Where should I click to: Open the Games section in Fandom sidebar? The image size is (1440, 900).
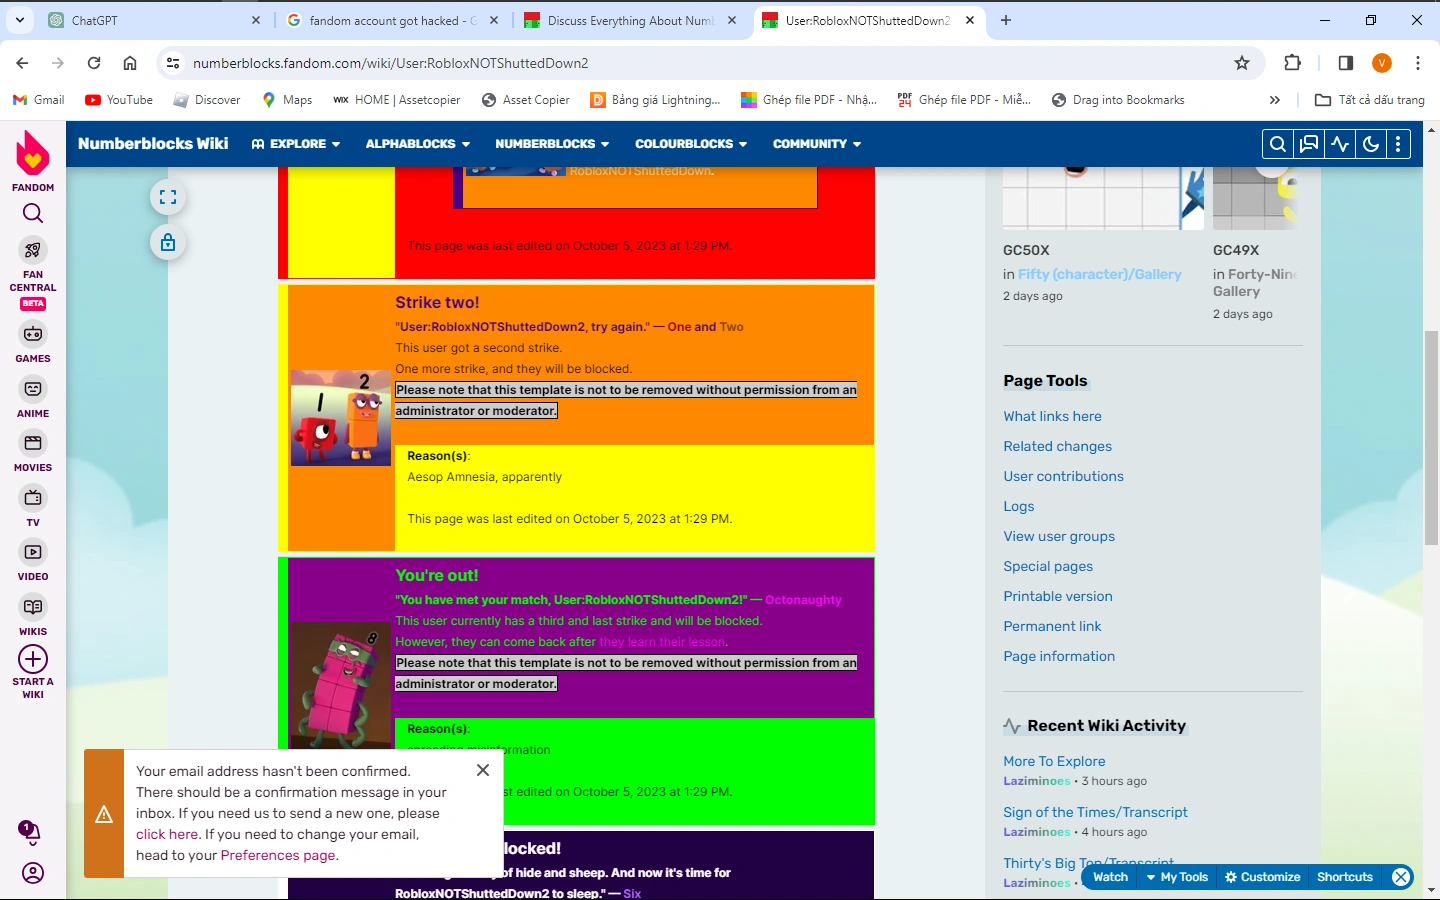click(33, 334)
